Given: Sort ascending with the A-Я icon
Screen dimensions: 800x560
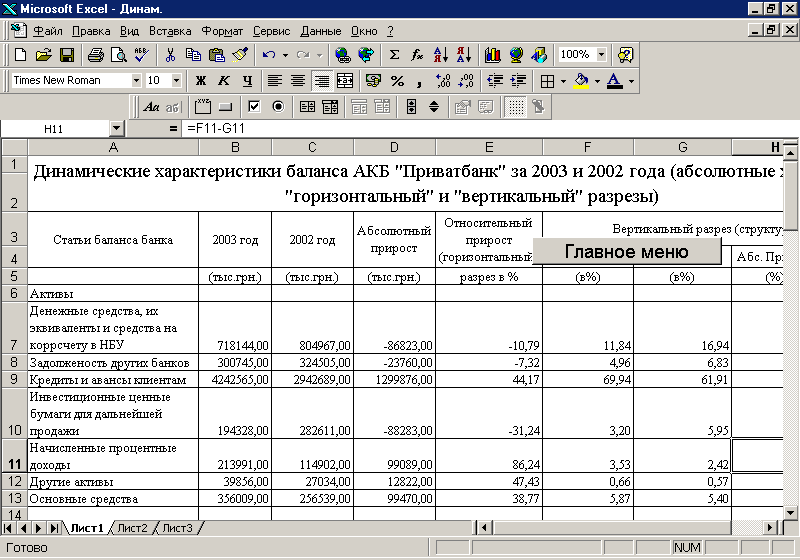Looking at the screenshot, I should (x=440, y=55).
